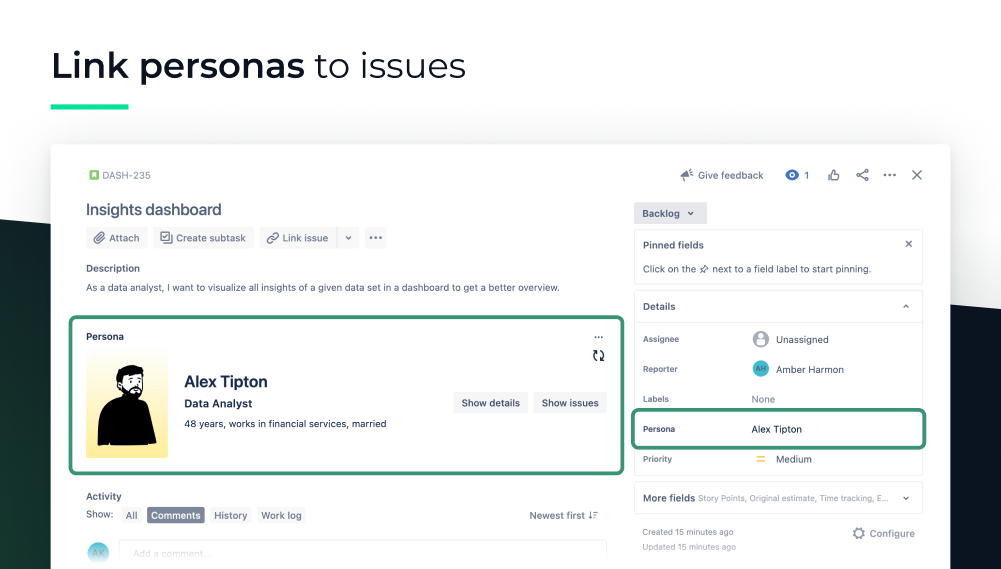Click the Show details button
1001x569 pixels.
point(490,403)
